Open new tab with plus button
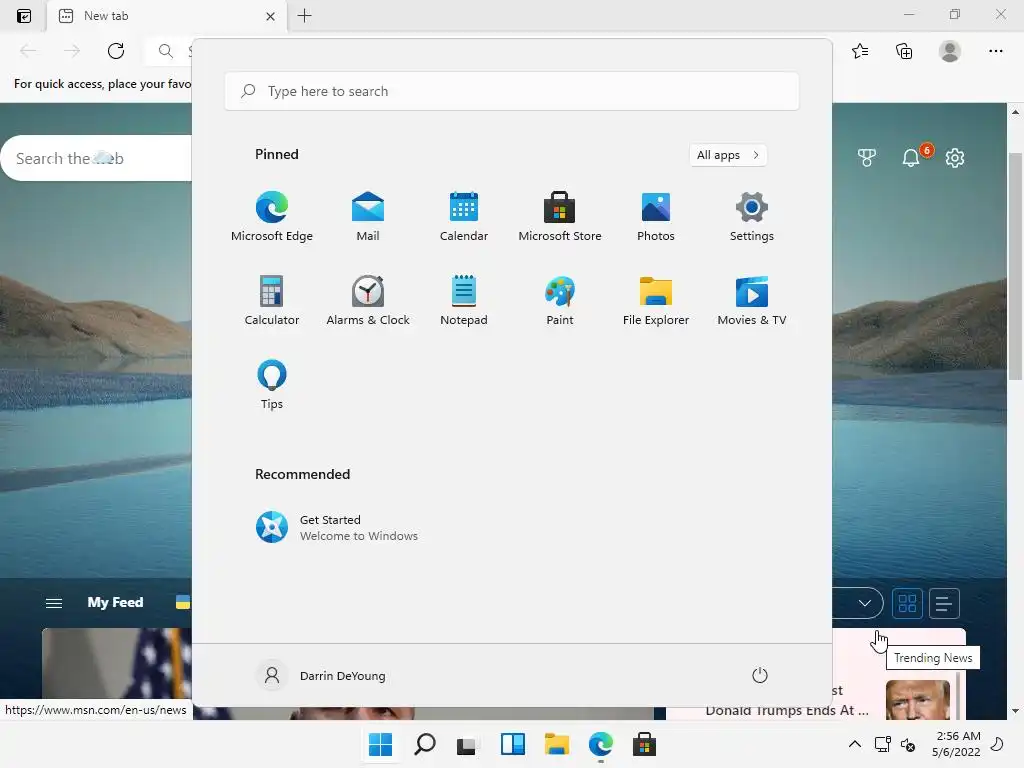 (304, 16)
